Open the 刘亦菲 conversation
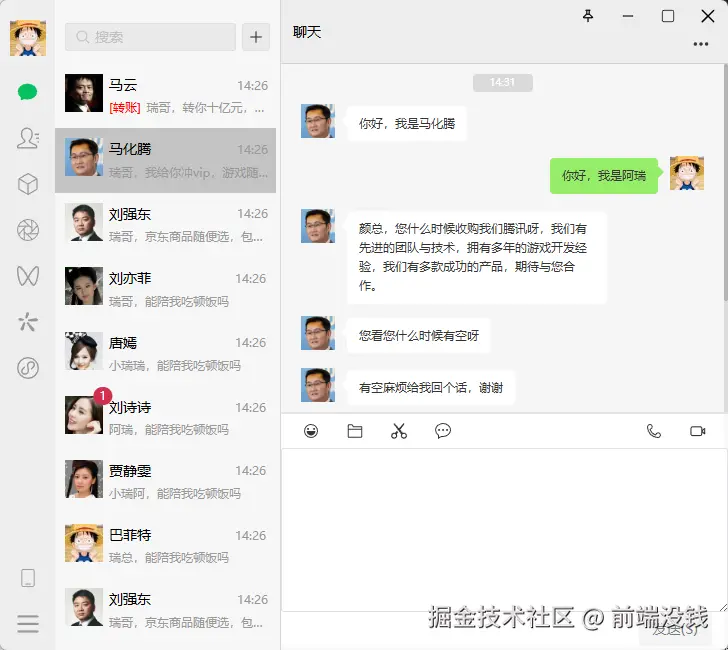 (165, 289)
